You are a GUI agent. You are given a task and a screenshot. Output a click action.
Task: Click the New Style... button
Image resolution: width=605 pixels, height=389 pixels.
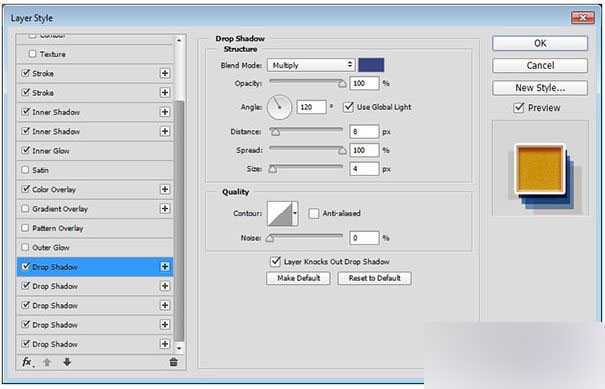[x=540, y=88]
